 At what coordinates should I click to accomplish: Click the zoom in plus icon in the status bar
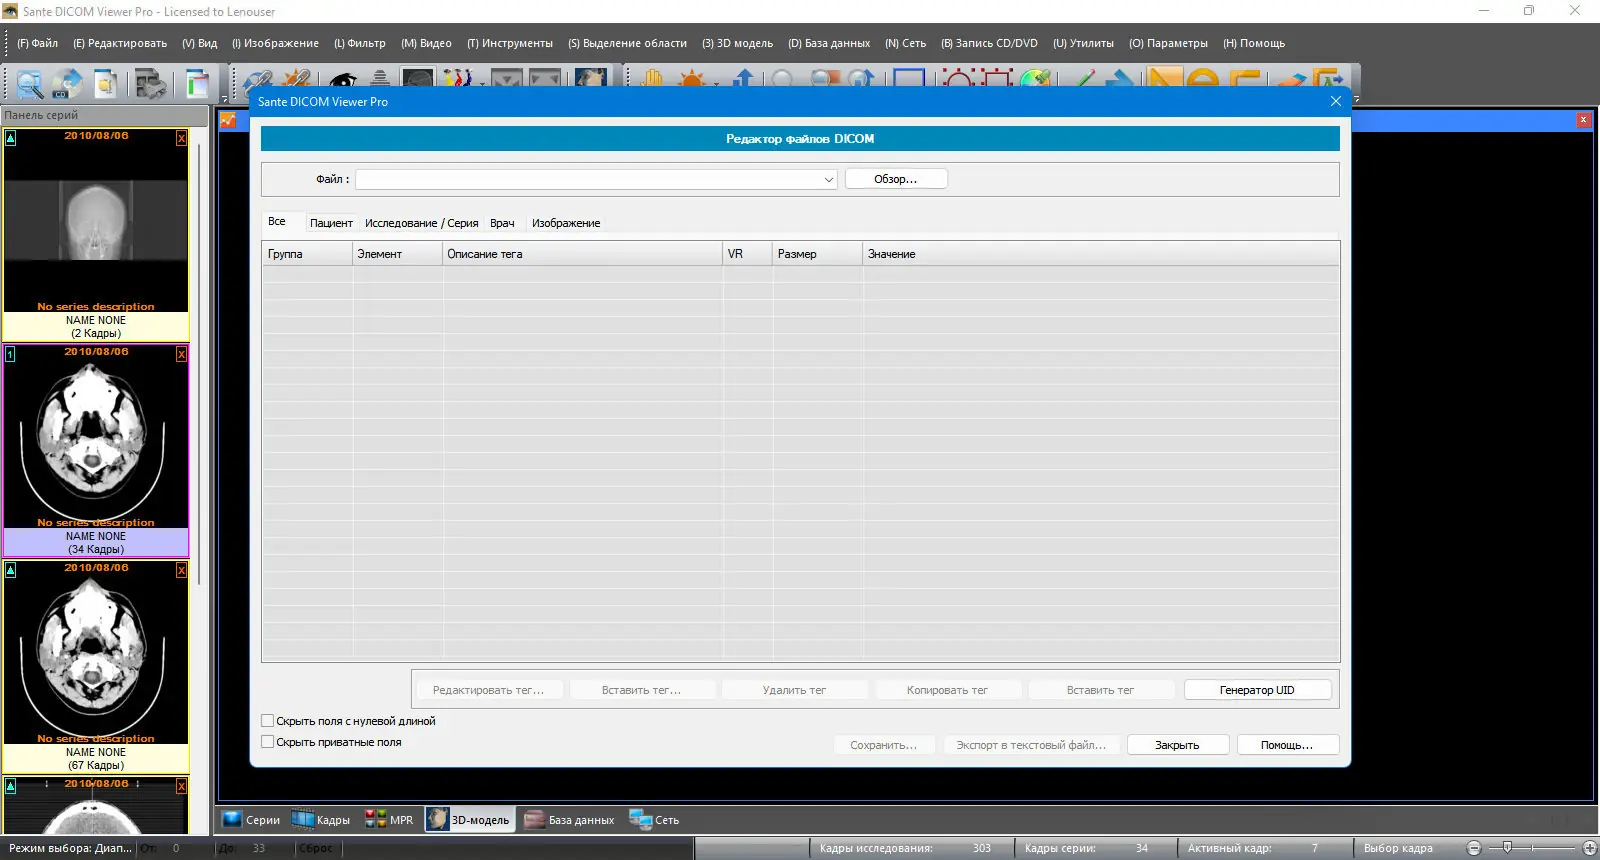[1589, 848]
